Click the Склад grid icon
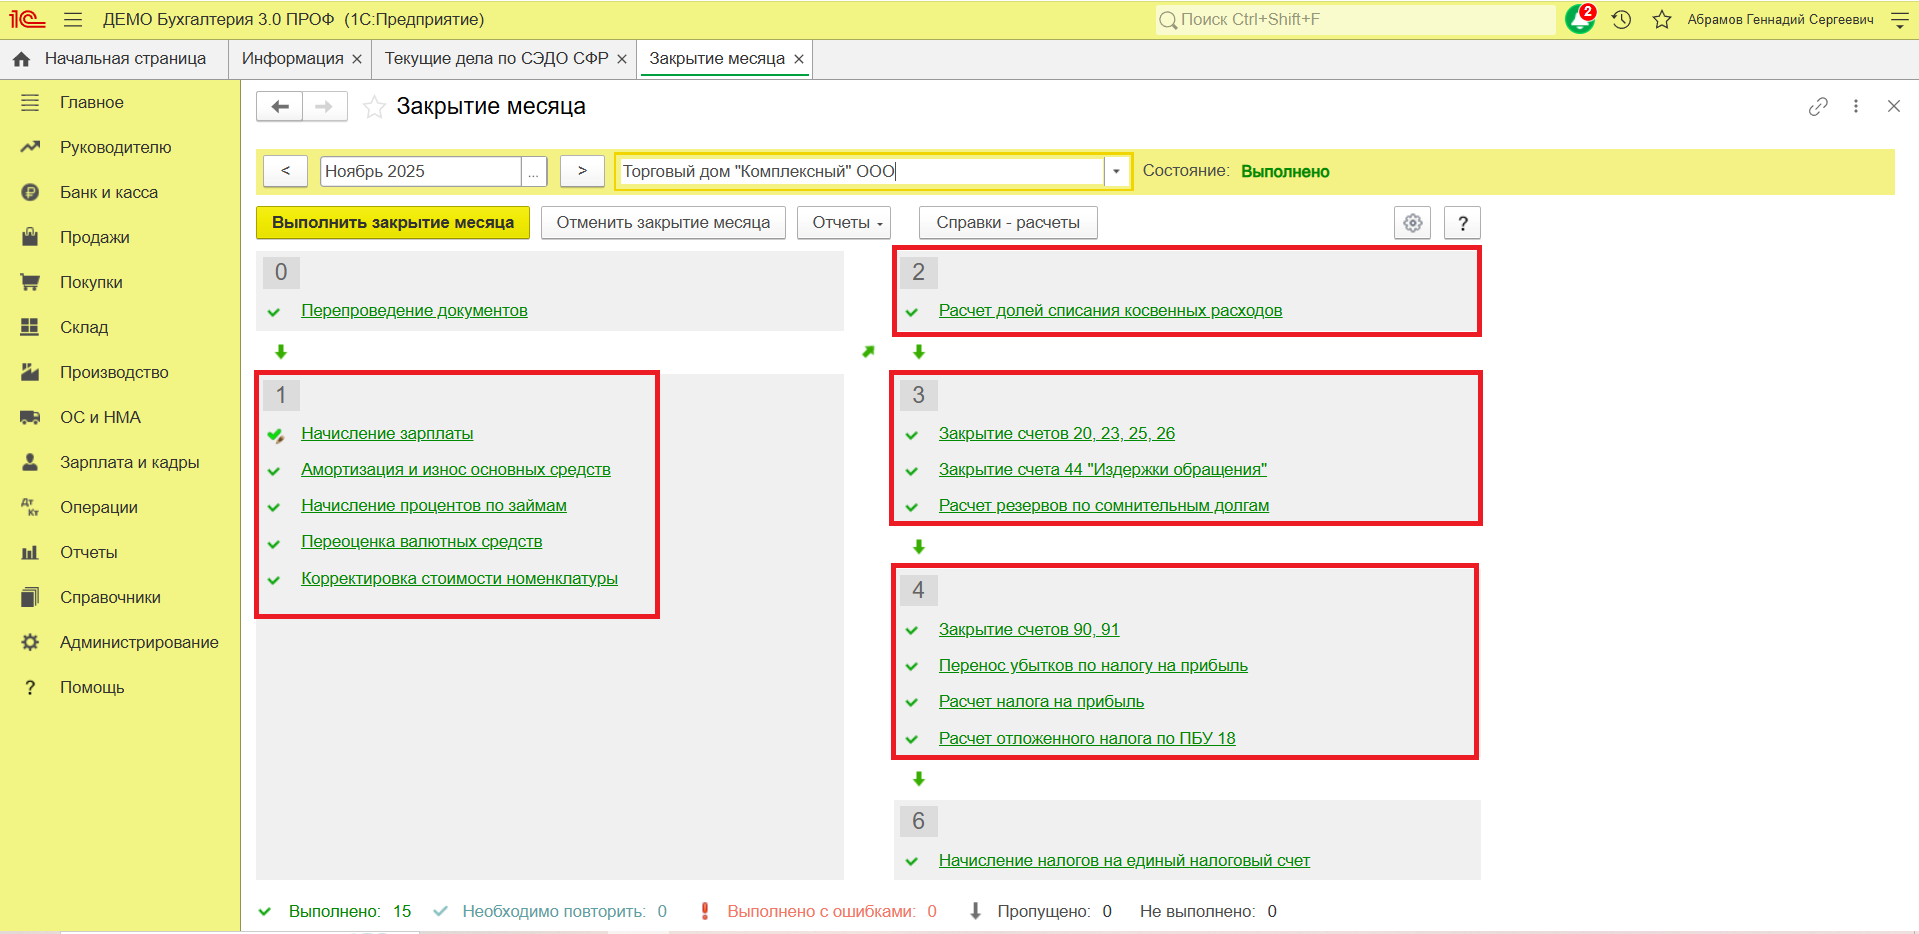Viewport: 1919px width, 934px height. coord(30,327)
